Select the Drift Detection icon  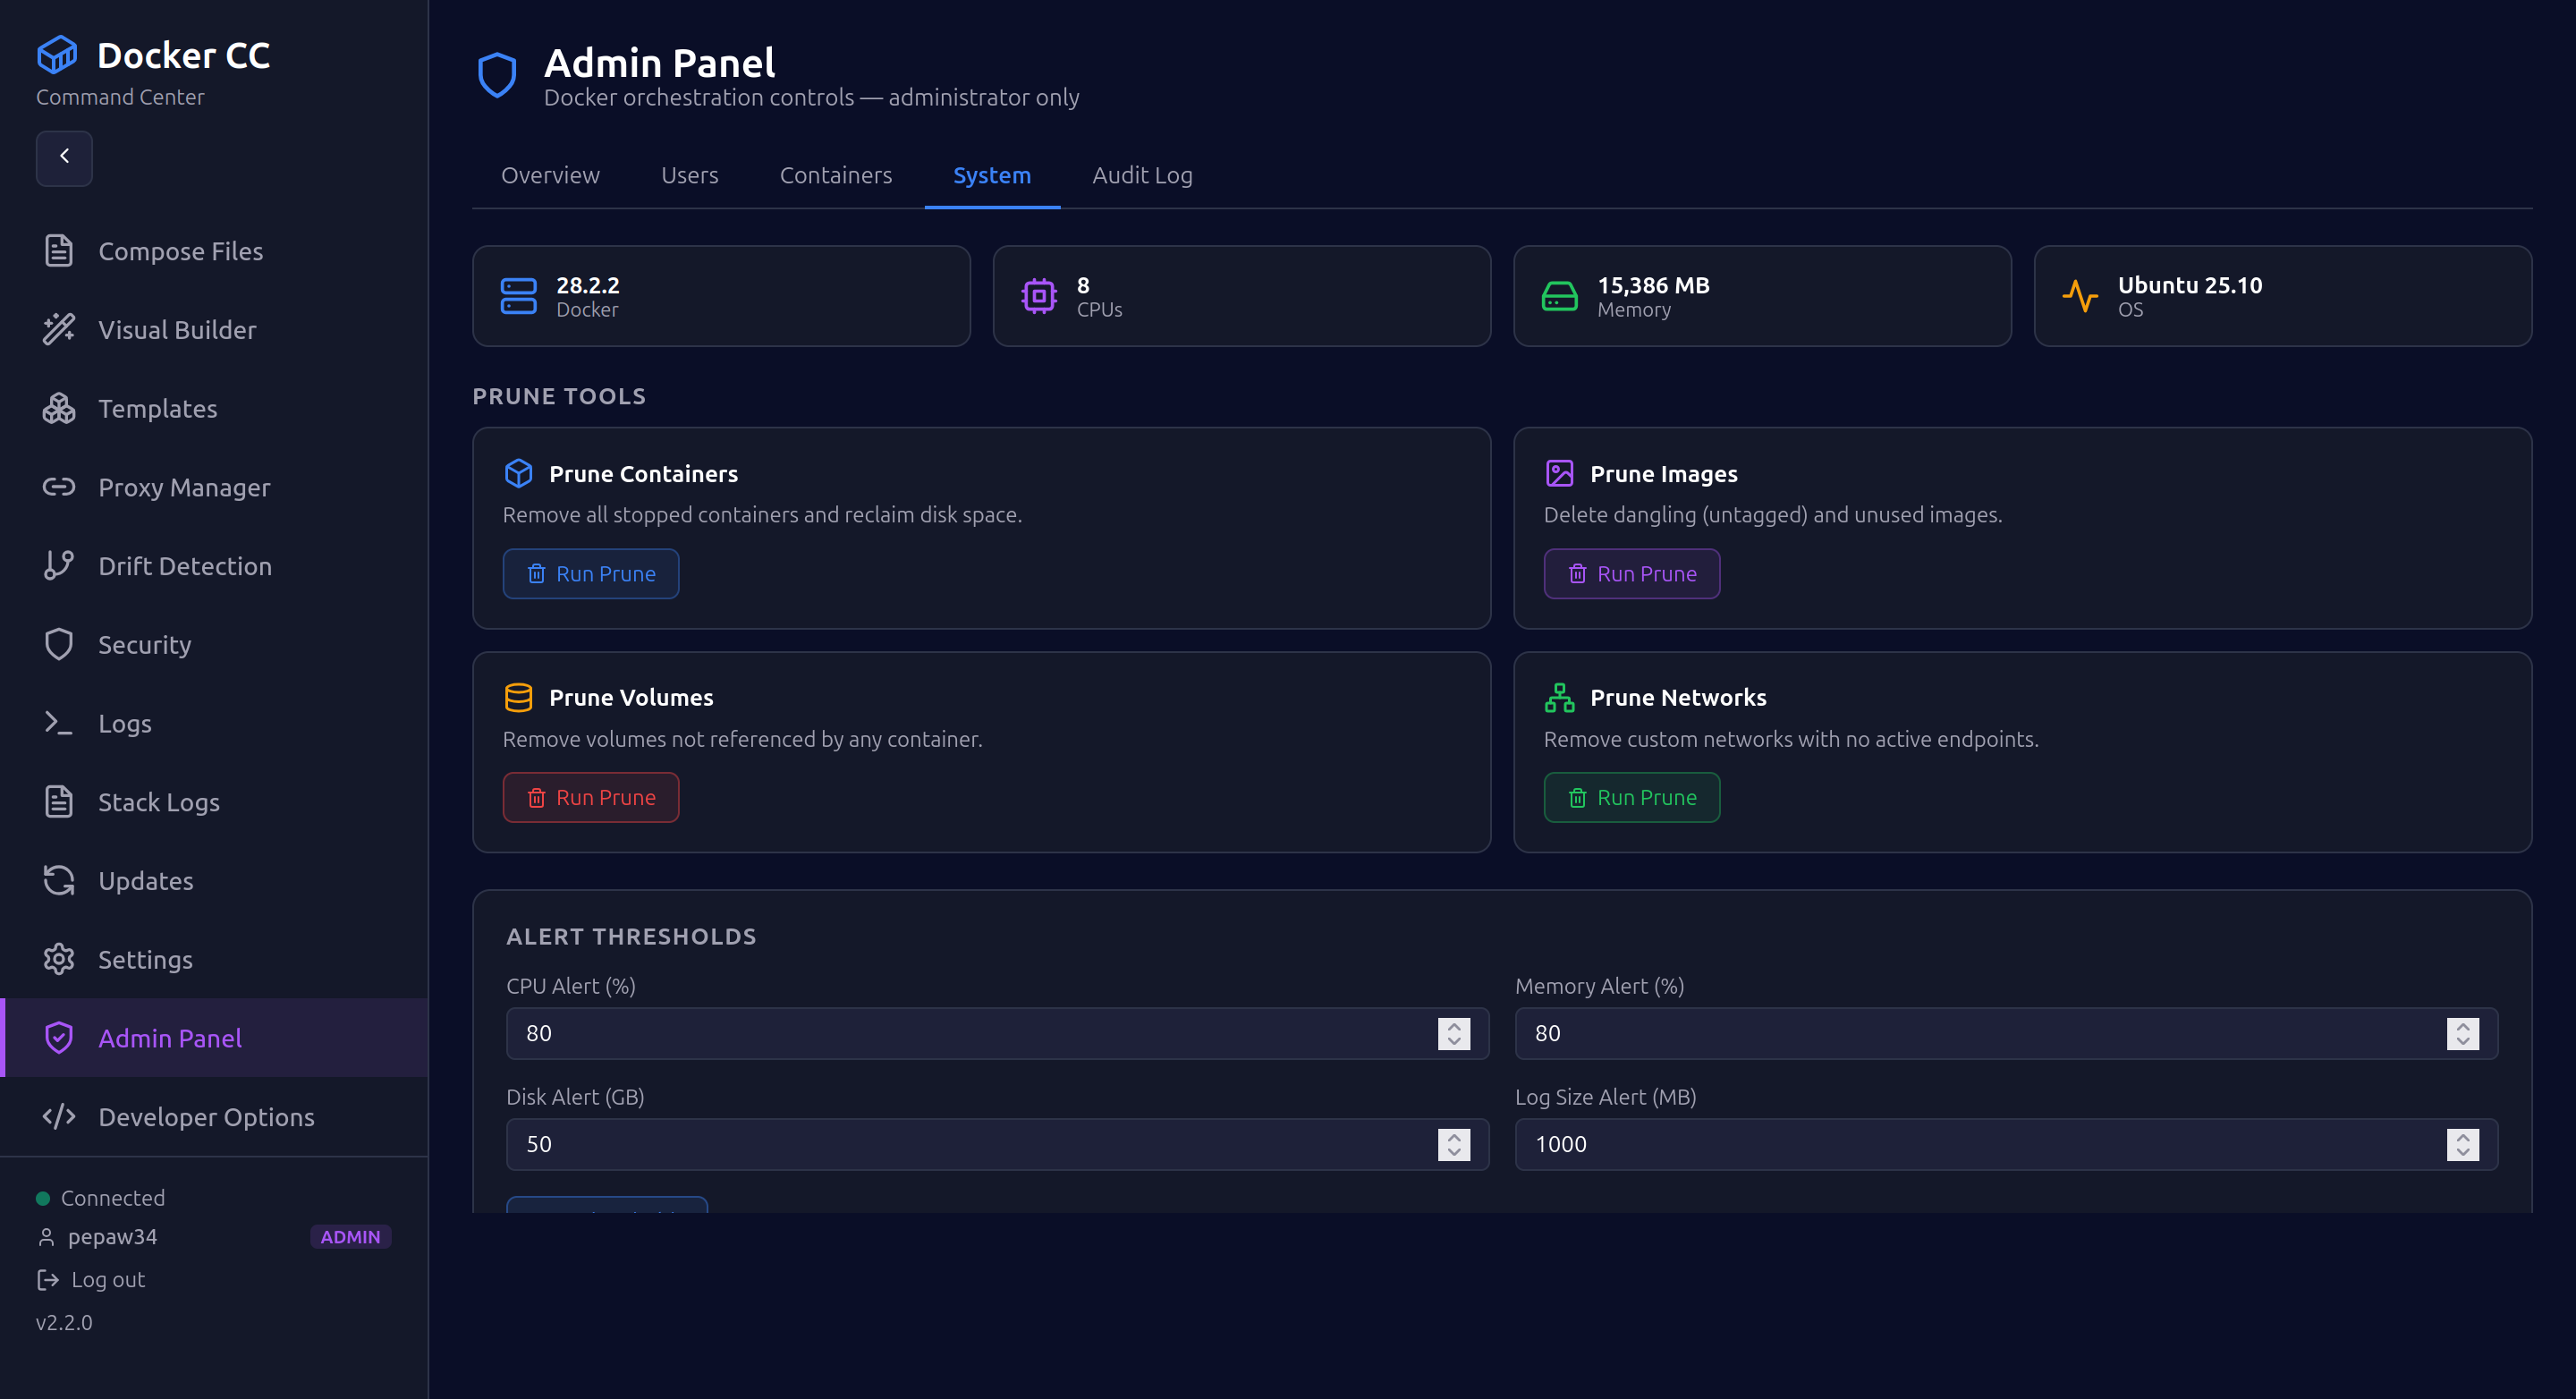59,565
